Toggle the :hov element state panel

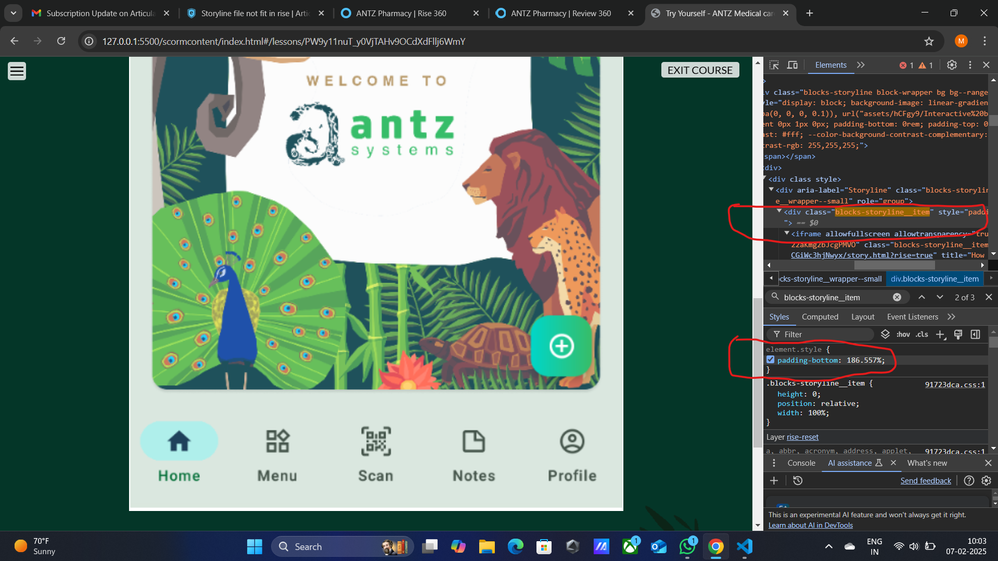point(903,334)
